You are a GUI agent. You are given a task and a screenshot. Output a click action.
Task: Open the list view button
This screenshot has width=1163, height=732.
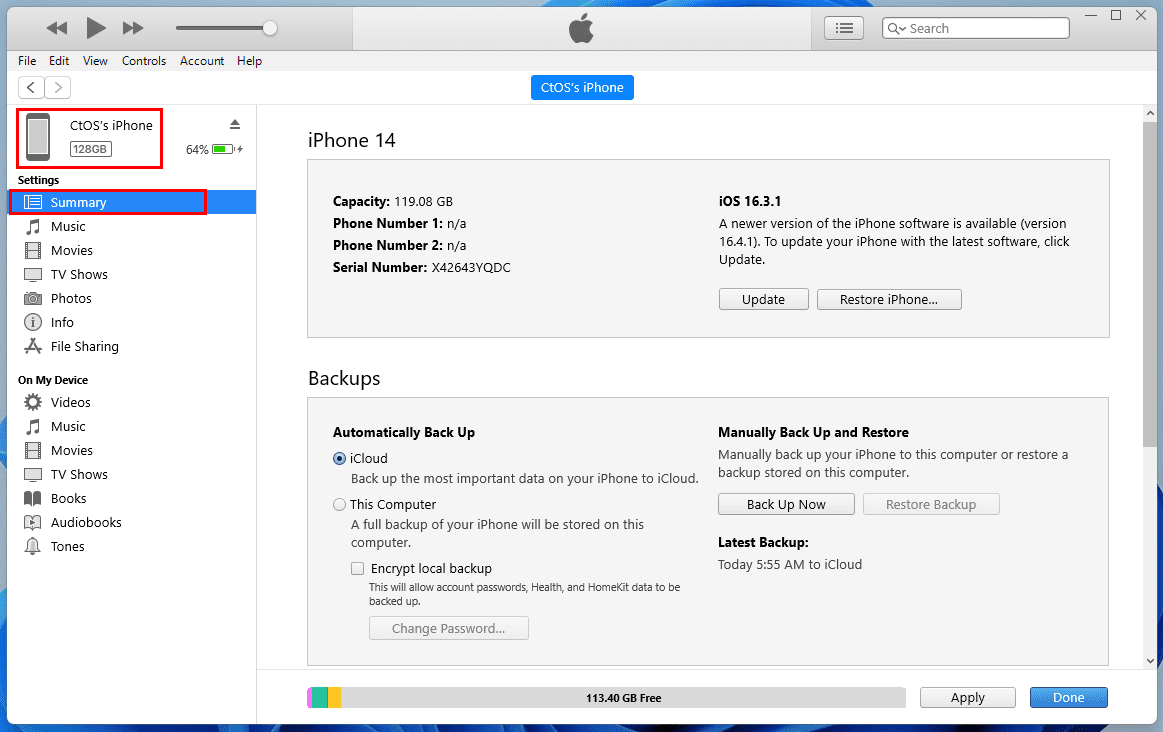coord(844,28)
